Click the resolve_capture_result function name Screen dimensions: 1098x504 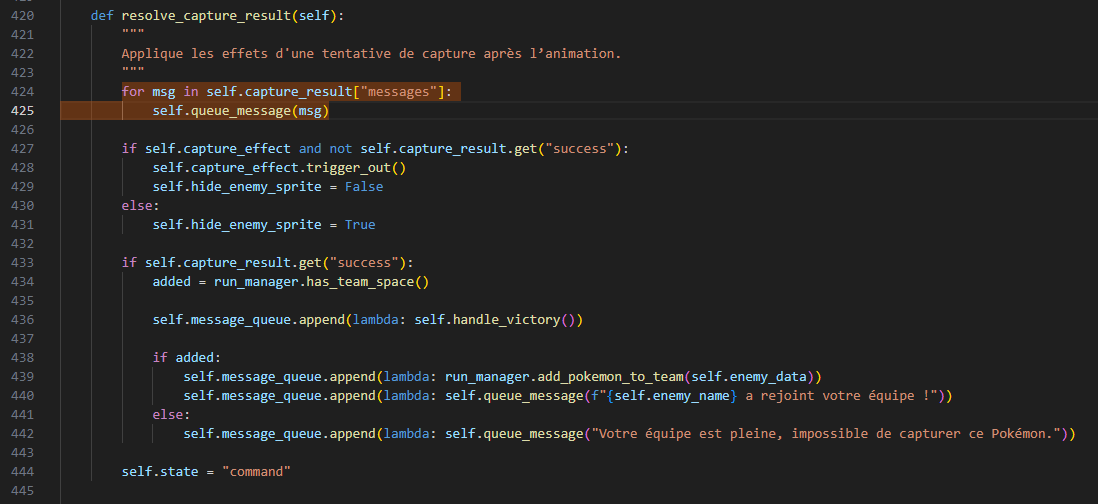(206, 15)
